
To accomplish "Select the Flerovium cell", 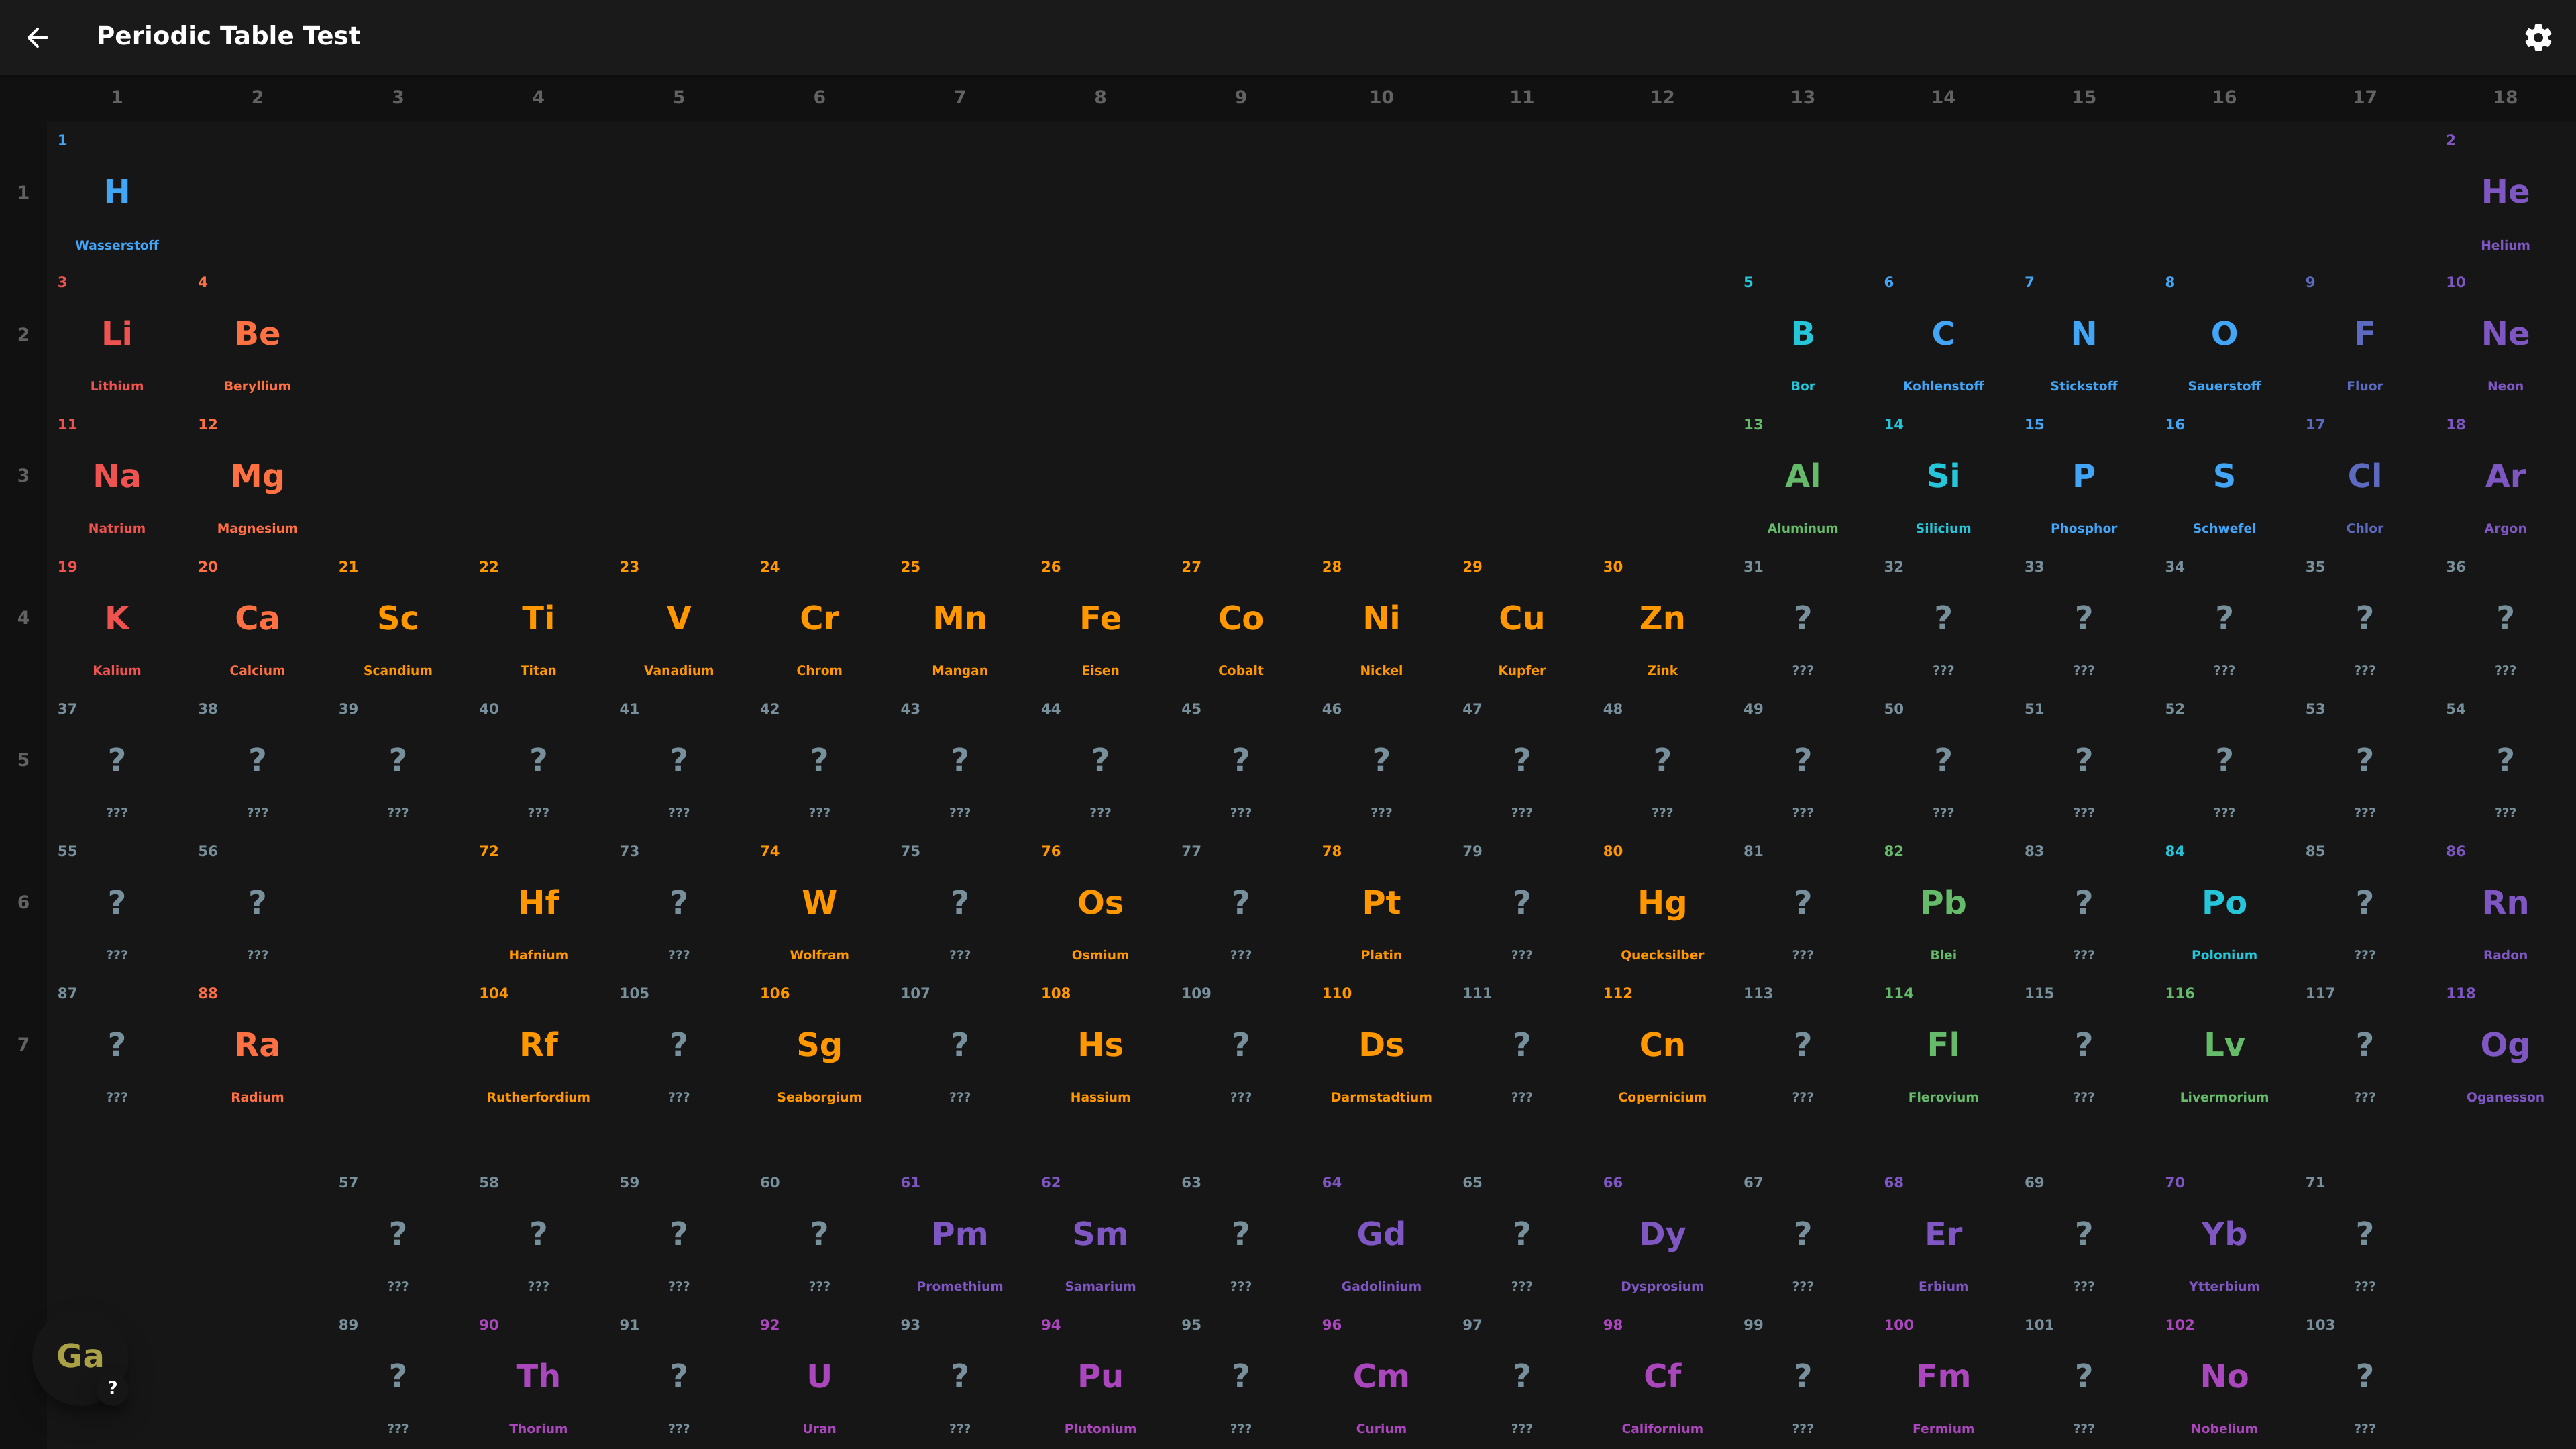I will [x=1943, y=1045].
